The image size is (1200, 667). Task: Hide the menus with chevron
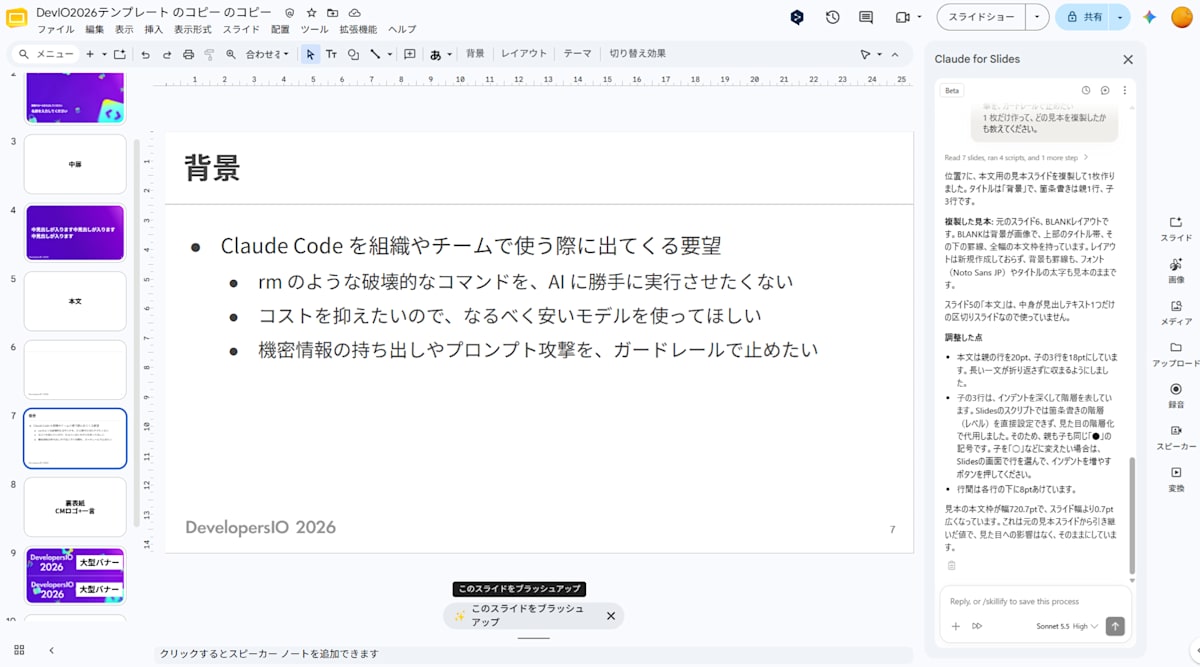(x=895, y=54)
